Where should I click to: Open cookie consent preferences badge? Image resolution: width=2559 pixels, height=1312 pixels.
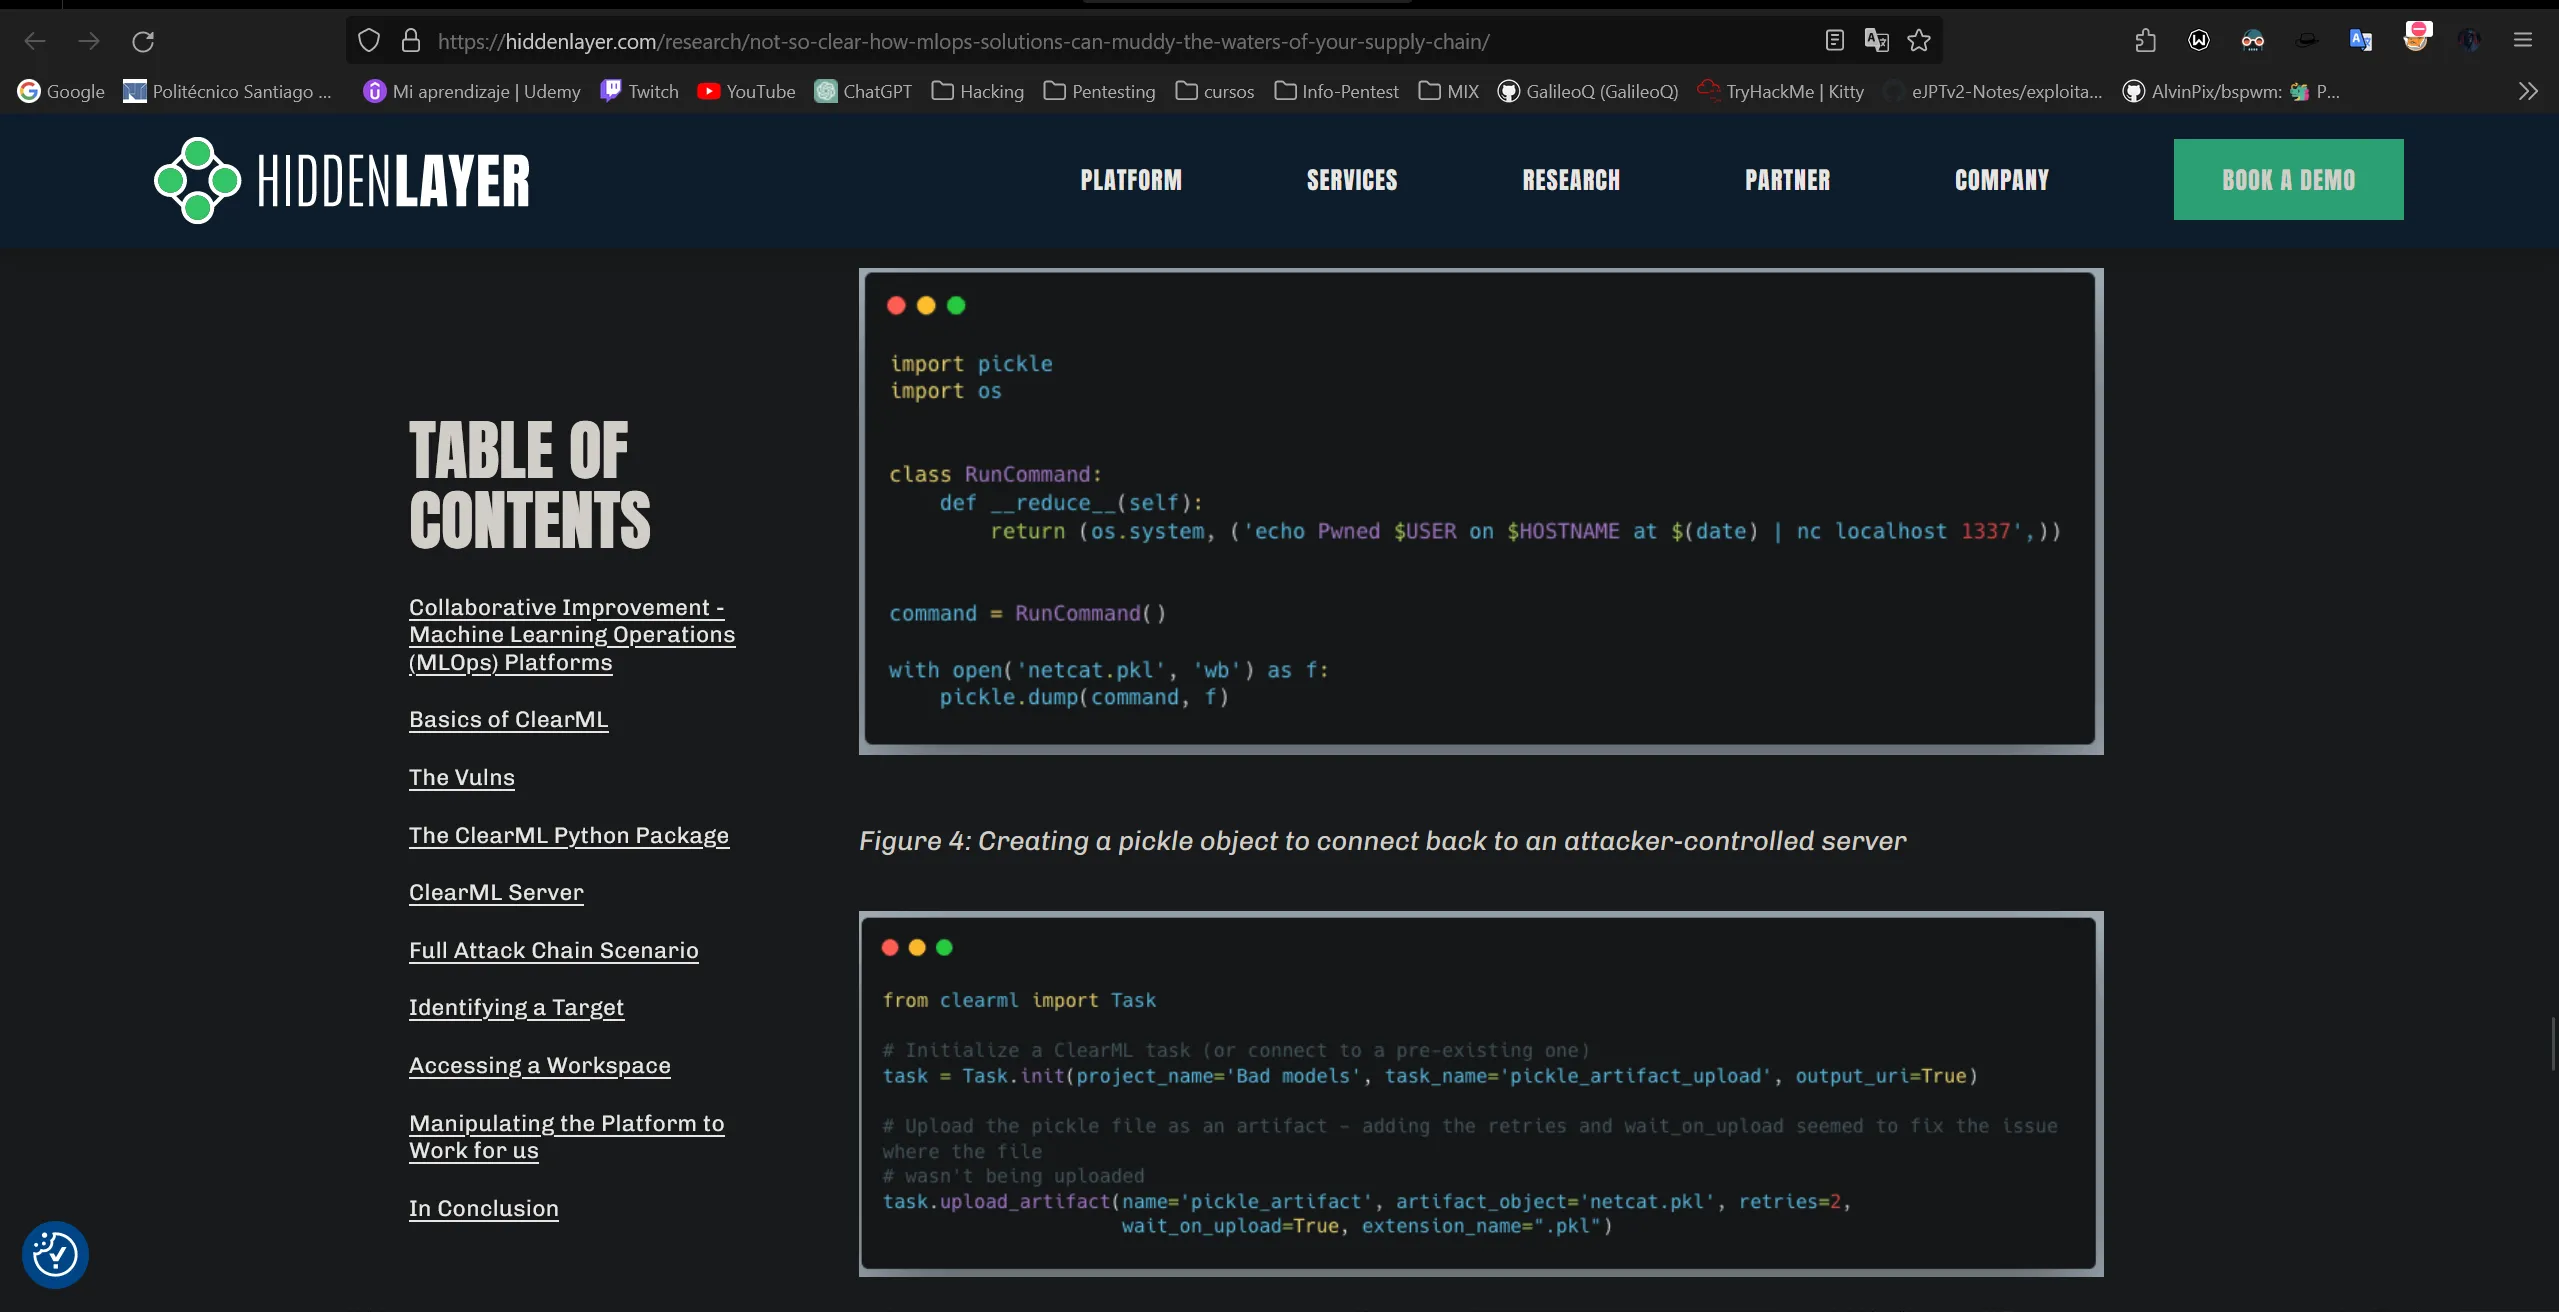[x=55, y=1254]
